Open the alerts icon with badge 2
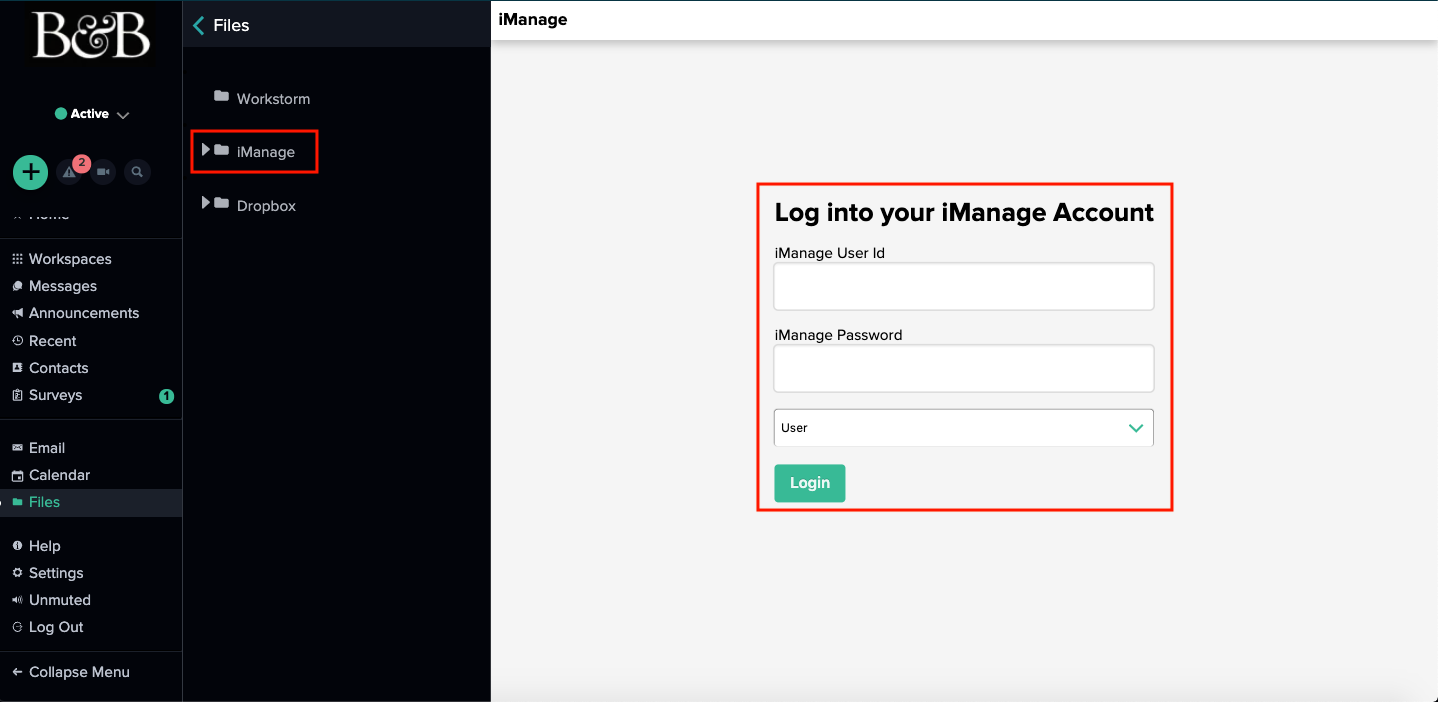This screenshot has height=702, width=1438. (69, 172)
